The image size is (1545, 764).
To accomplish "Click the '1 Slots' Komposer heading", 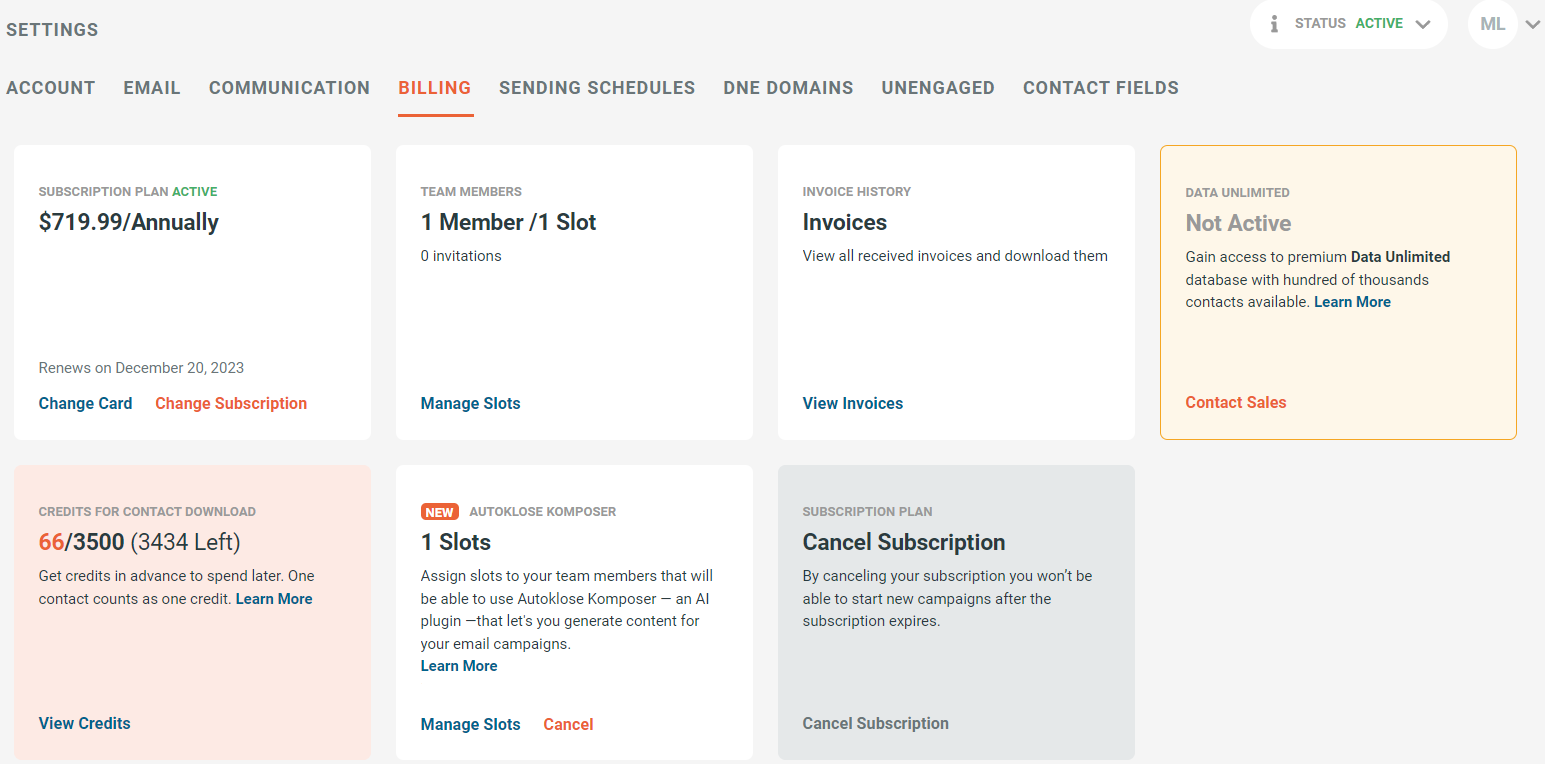I will (456, 542).
